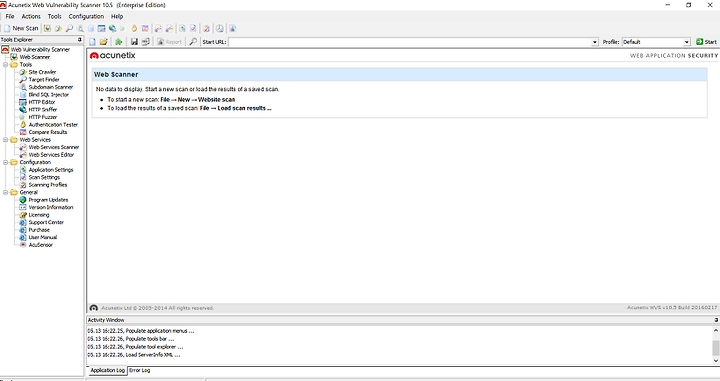Open Web Scanner from the top toolbar icon
Screen dimensions: 720x381
[x=47, y=28]
